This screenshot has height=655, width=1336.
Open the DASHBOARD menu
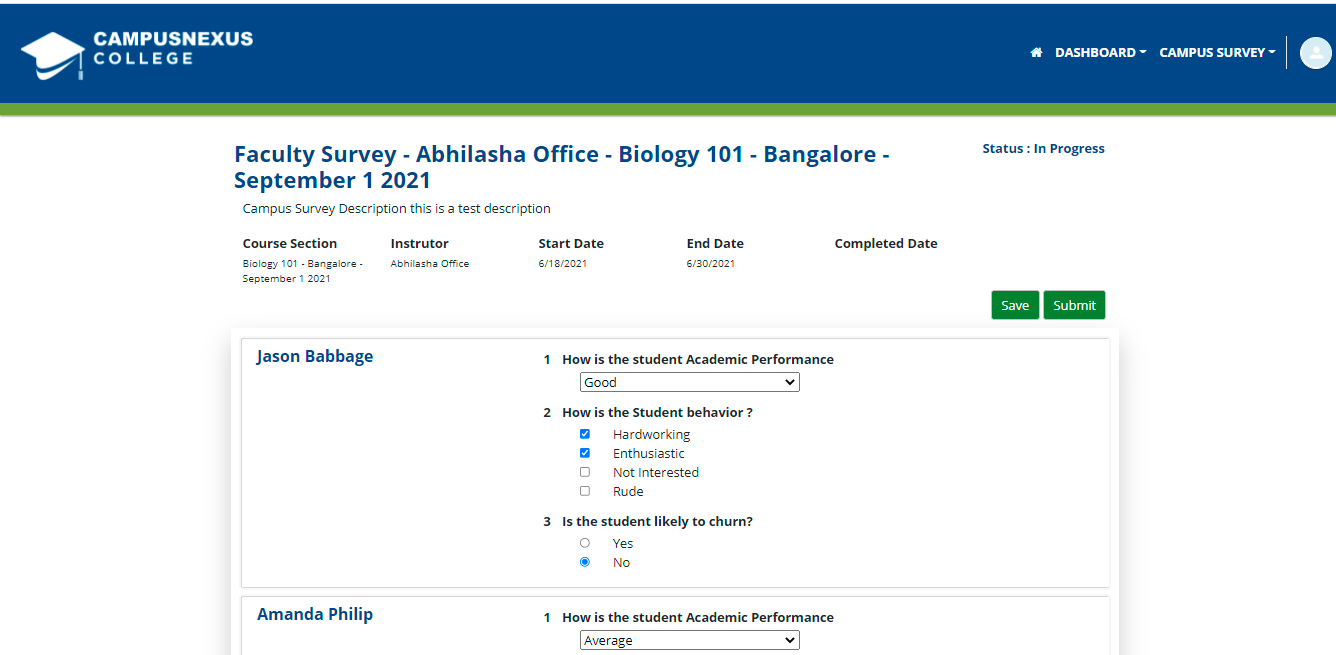point(1095,52)
